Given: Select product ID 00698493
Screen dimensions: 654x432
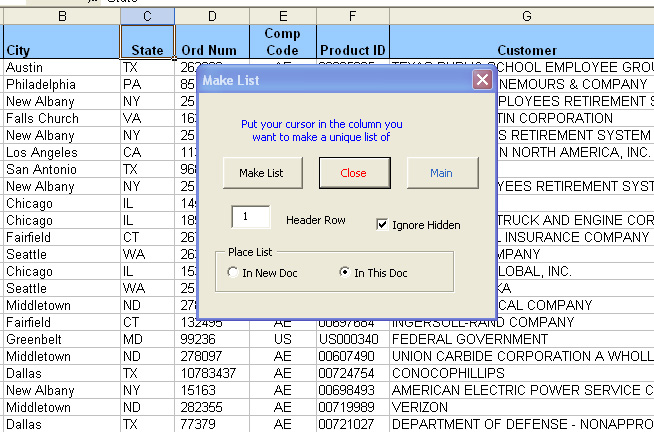Looking at the screenshot, I should pos(352,390).
